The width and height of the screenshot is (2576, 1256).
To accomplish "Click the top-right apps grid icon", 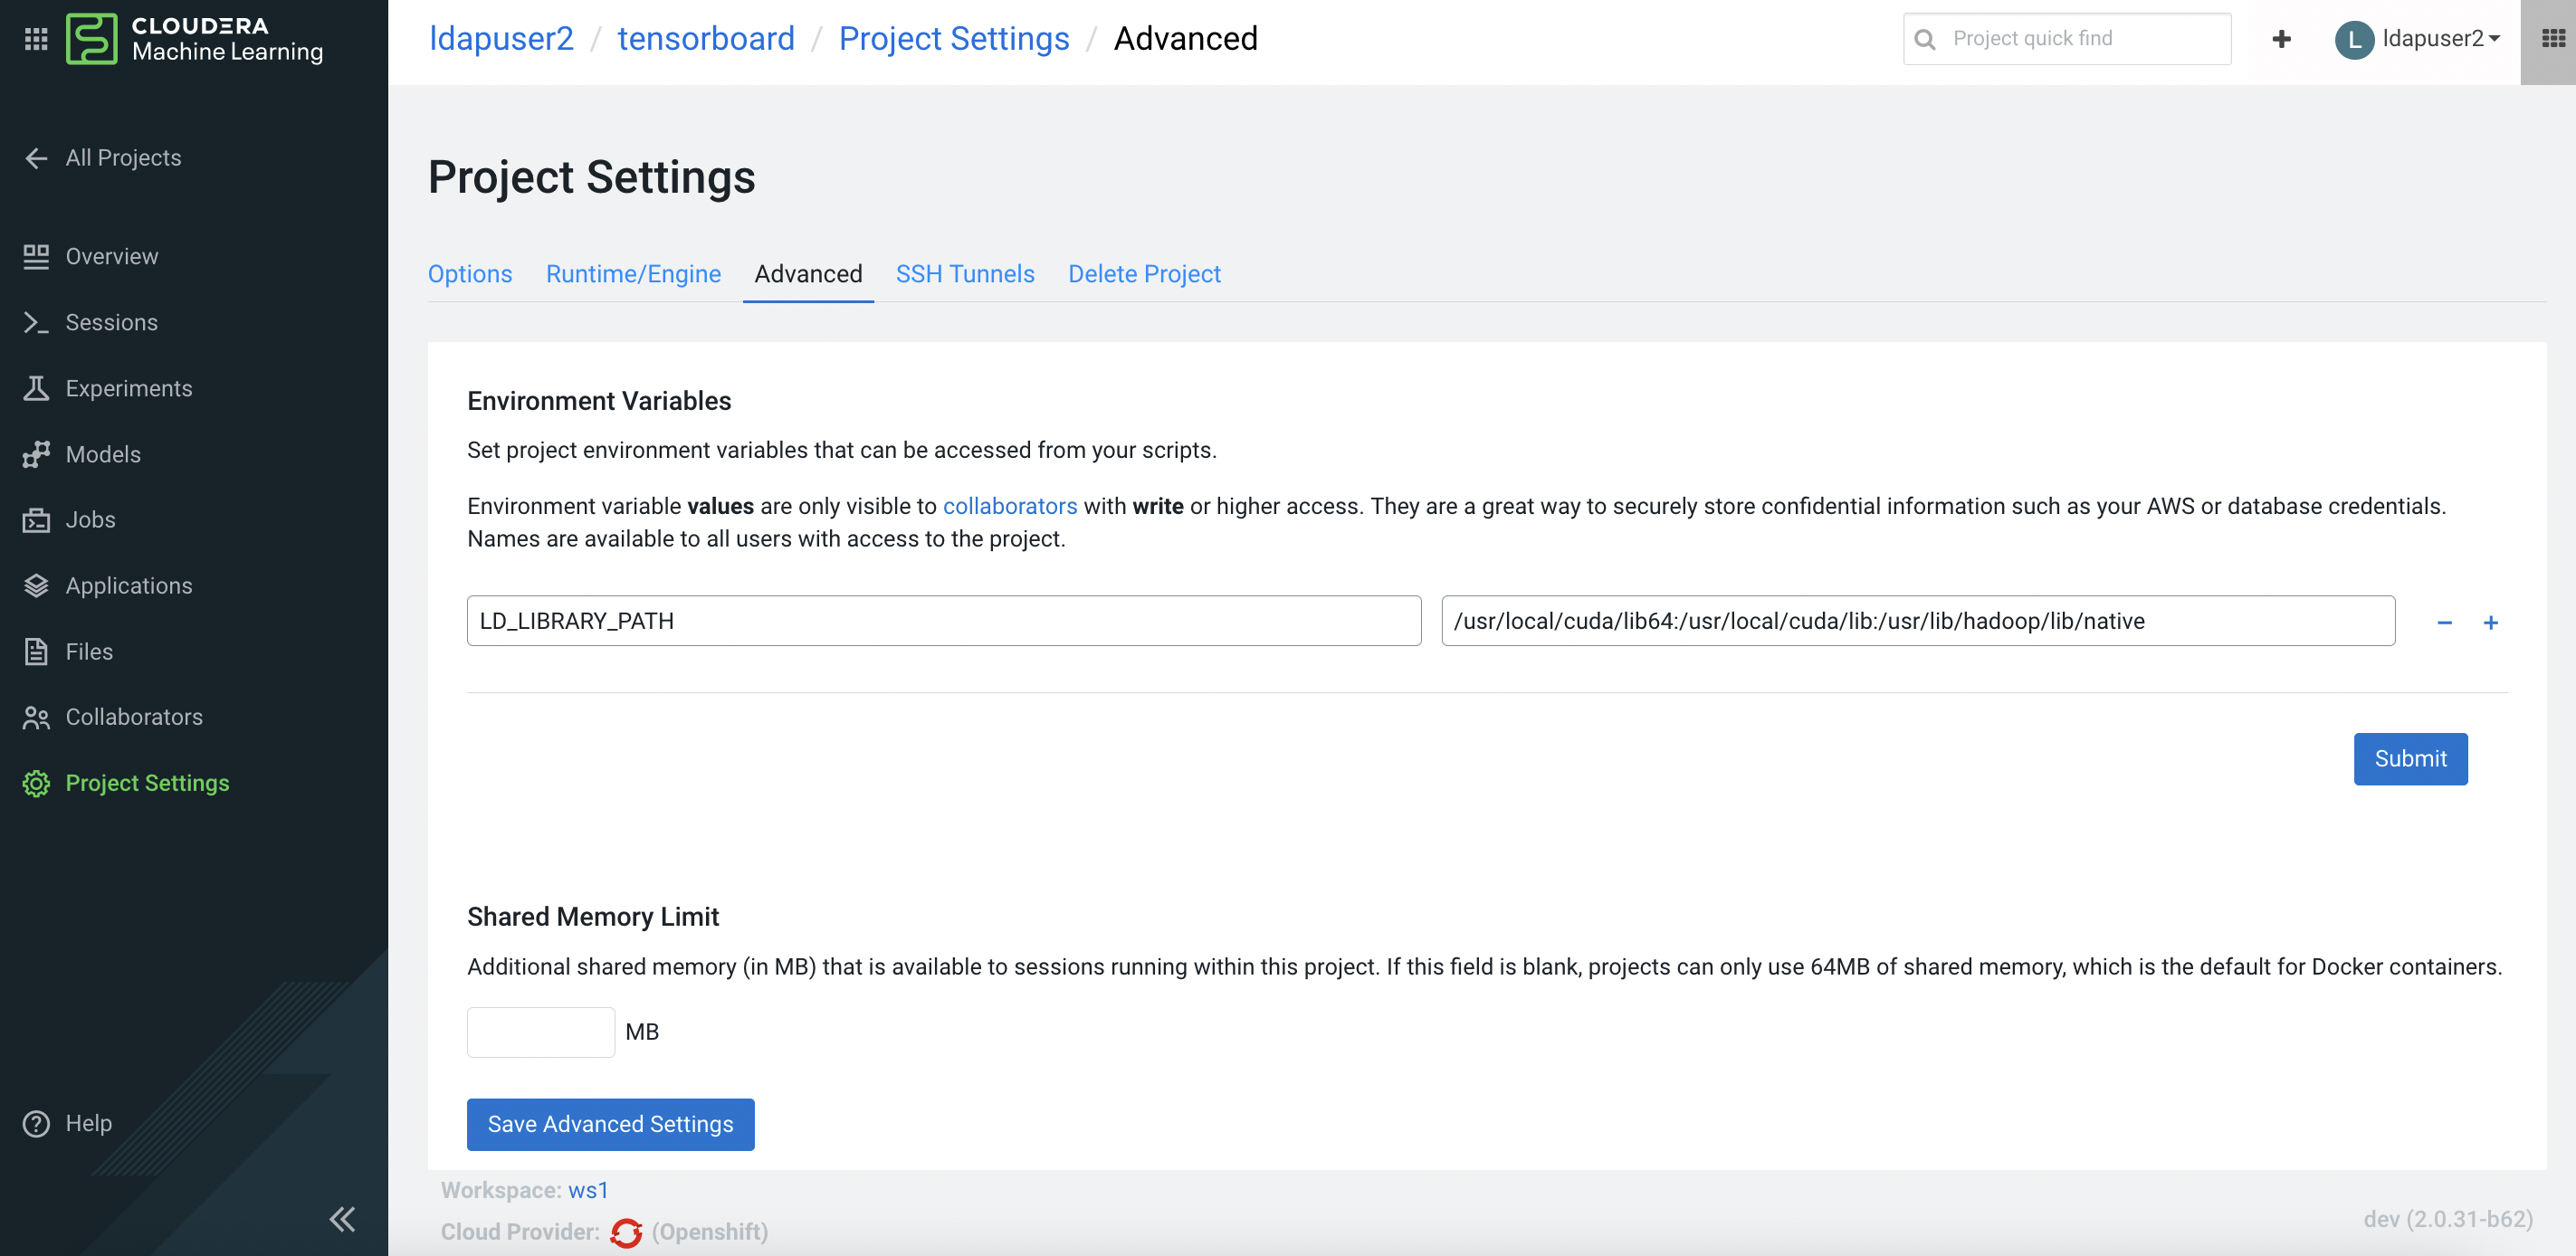I will (x=2552, y=39).
